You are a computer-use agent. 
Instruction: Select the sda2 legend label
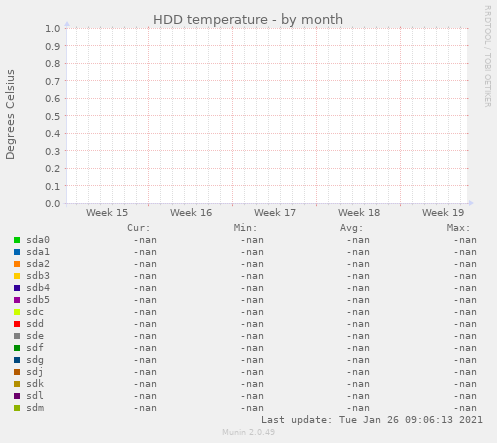pos(38,264)
